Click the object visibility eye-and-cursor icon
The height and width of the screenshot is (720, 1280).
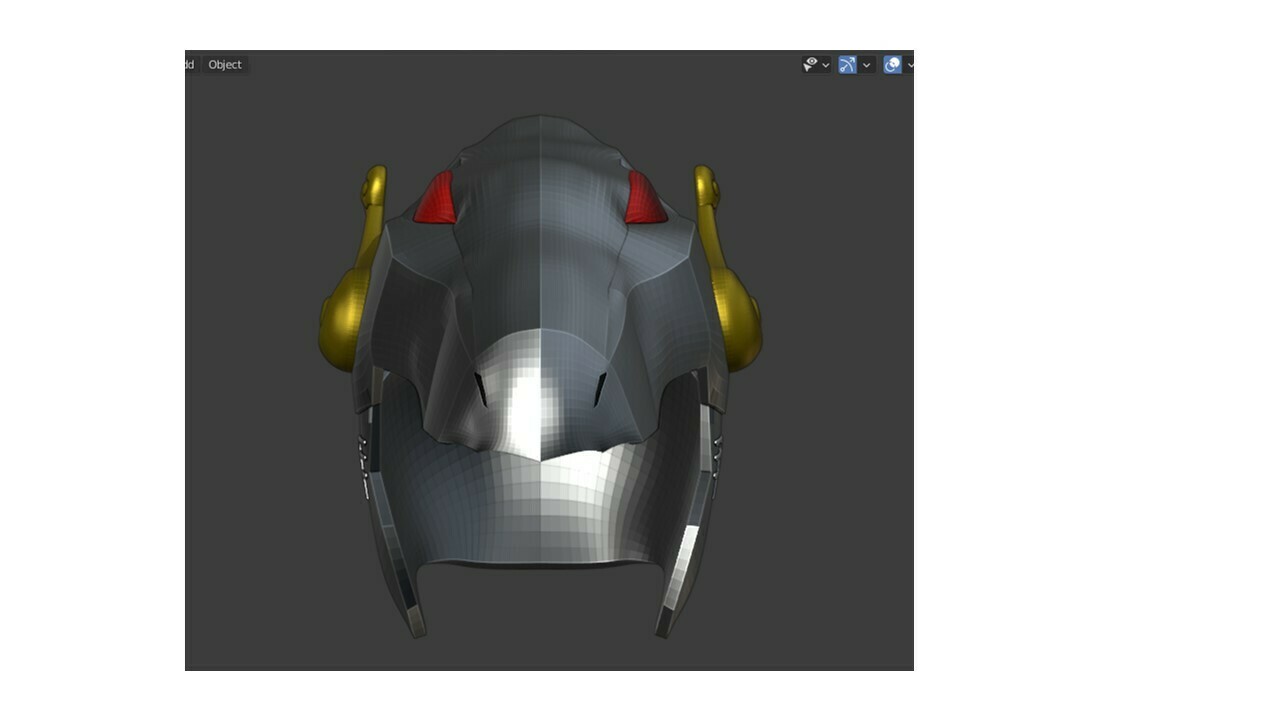(x=810, y=64)
